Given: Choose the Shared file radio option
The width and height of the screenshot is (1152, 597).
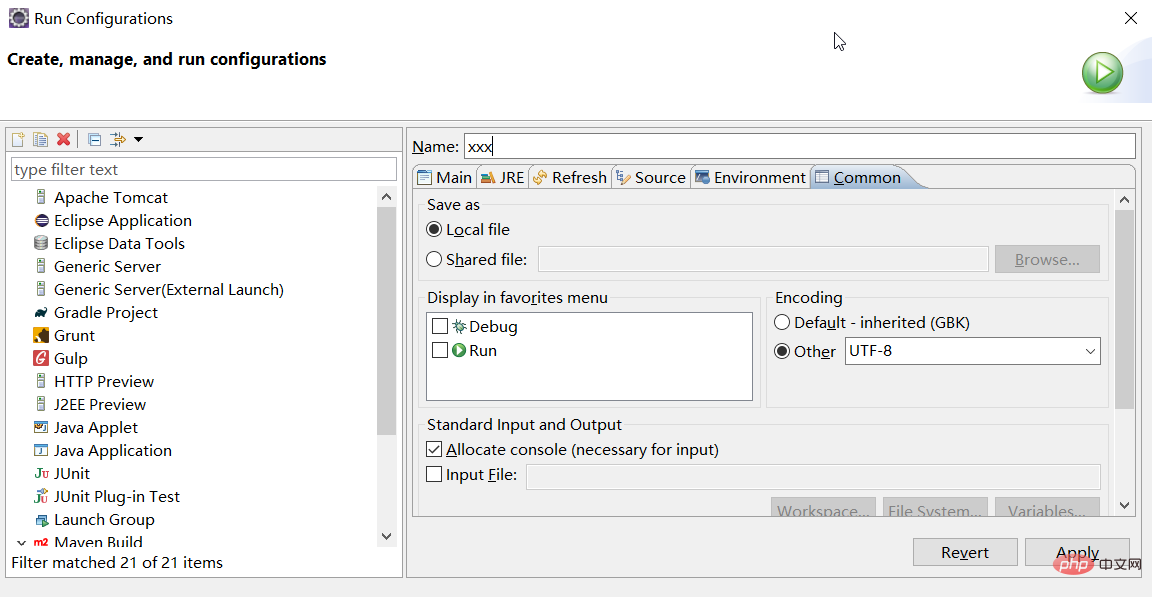Looking at the screenshot, I should [x=434, y=259].
